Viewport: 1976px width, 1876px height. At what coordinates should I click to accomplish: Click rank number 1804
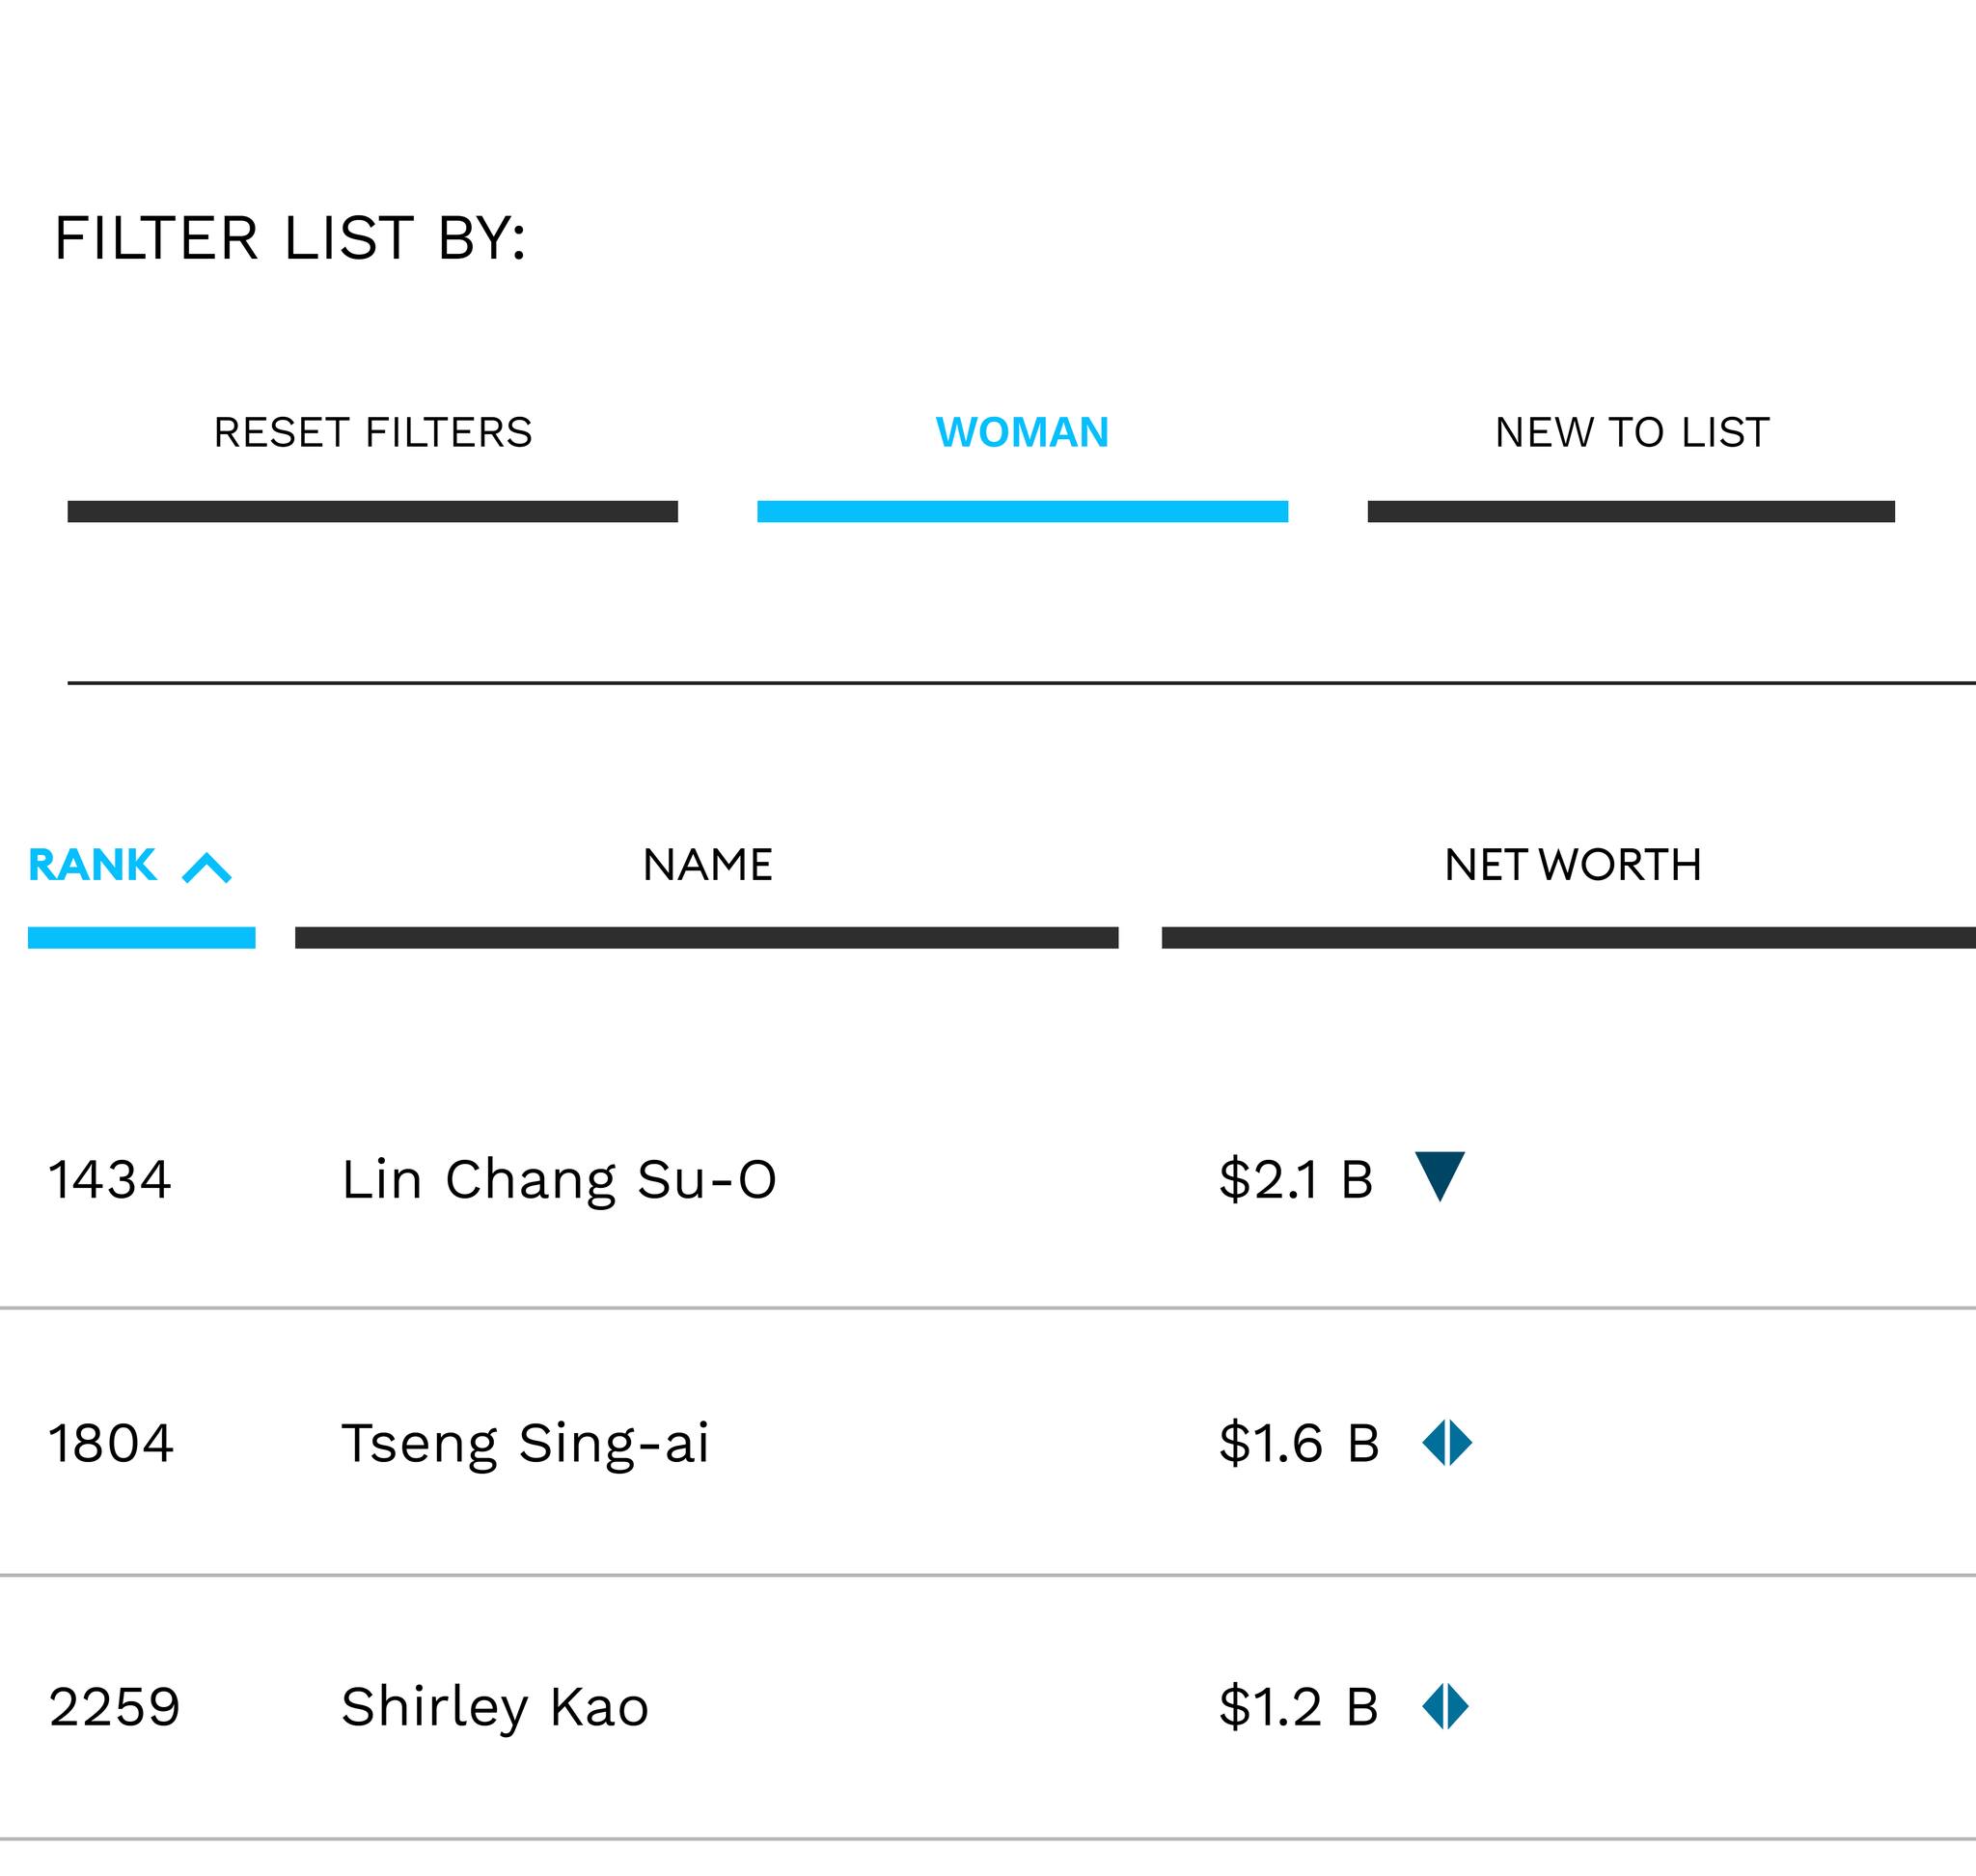click(111, 1443)
